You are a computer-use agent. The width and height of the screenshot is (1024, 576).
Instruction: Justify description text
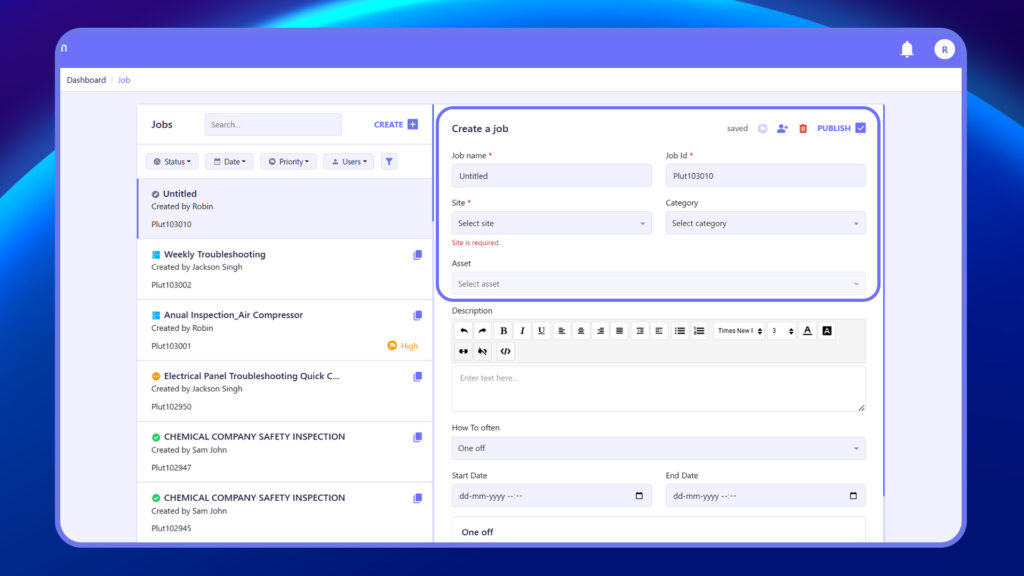tap(619, 331)
